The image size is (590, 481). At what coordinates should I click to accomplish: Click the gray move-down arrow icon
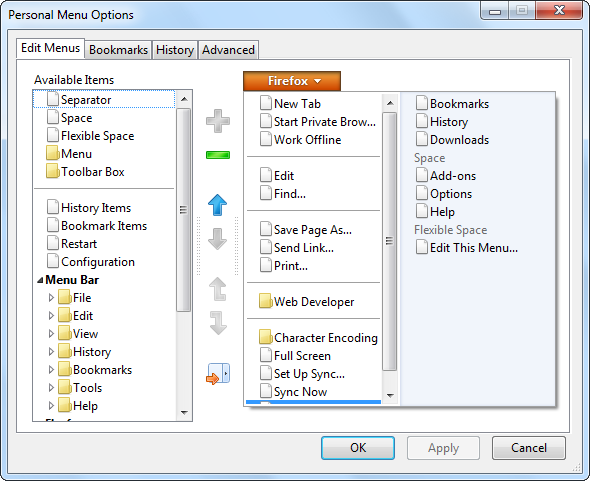click(217, 239)
